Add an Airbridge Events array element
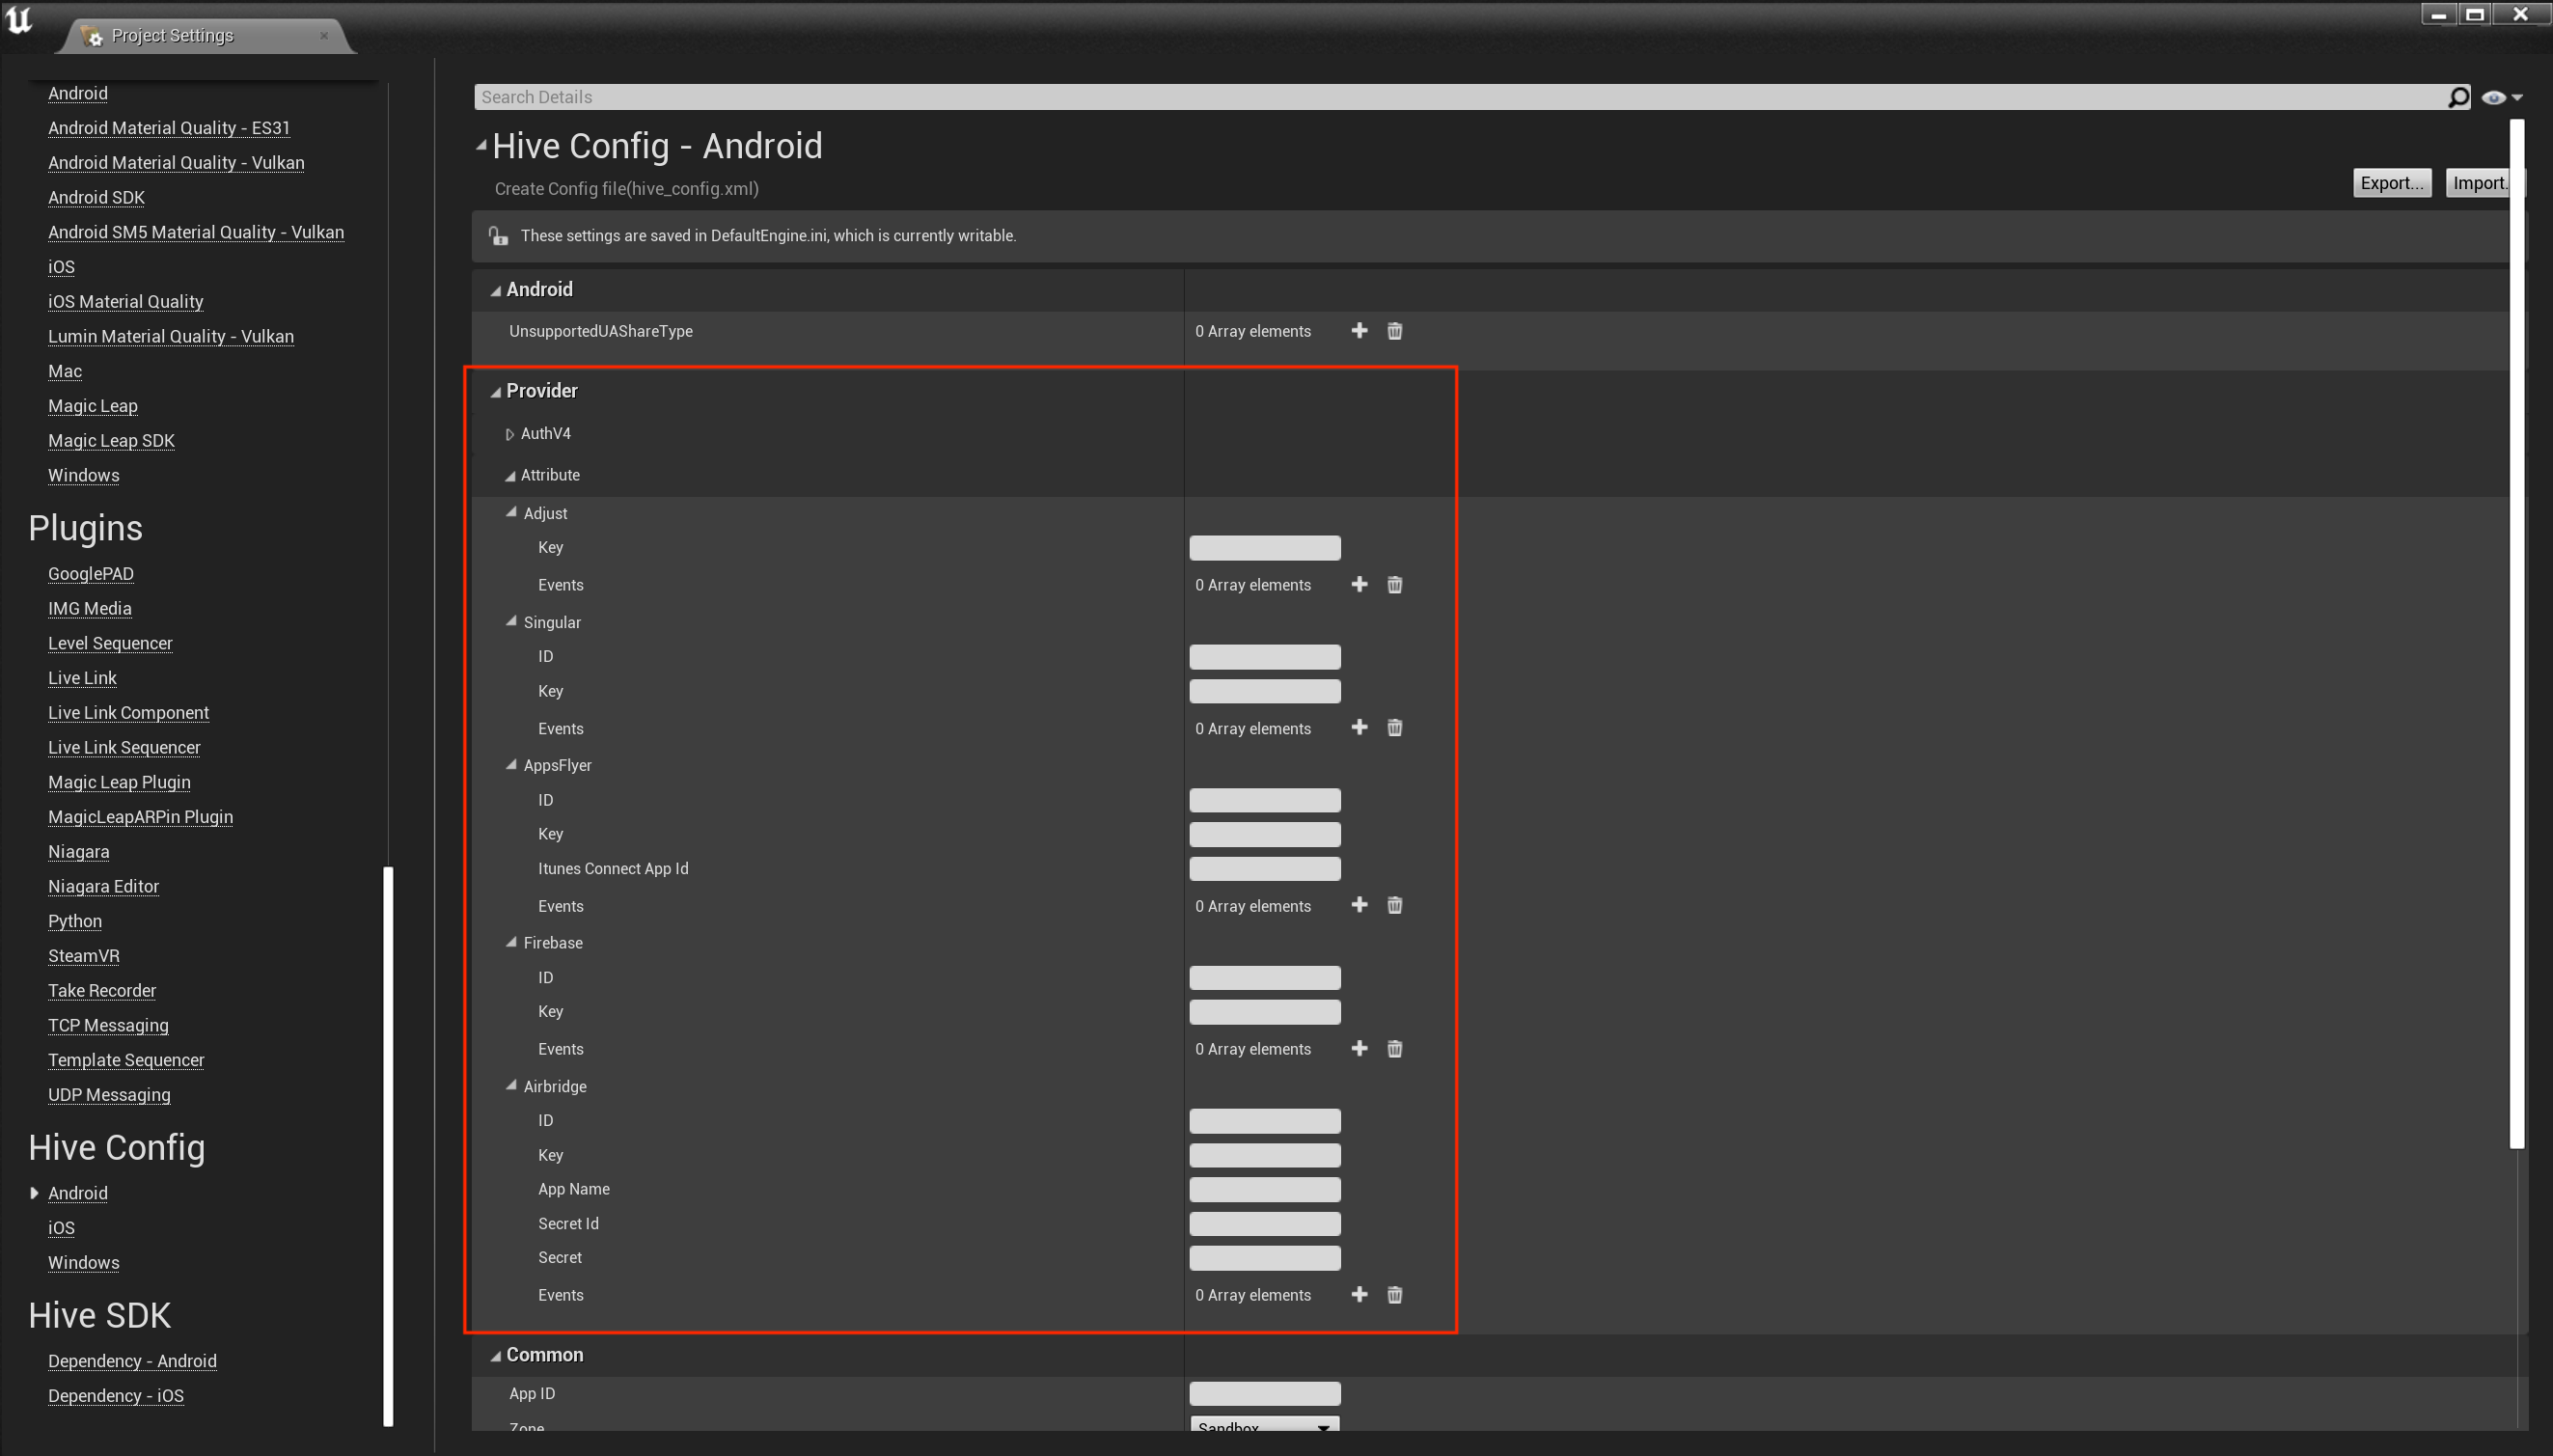 pyautogui.click(x=1359, y=1295)
